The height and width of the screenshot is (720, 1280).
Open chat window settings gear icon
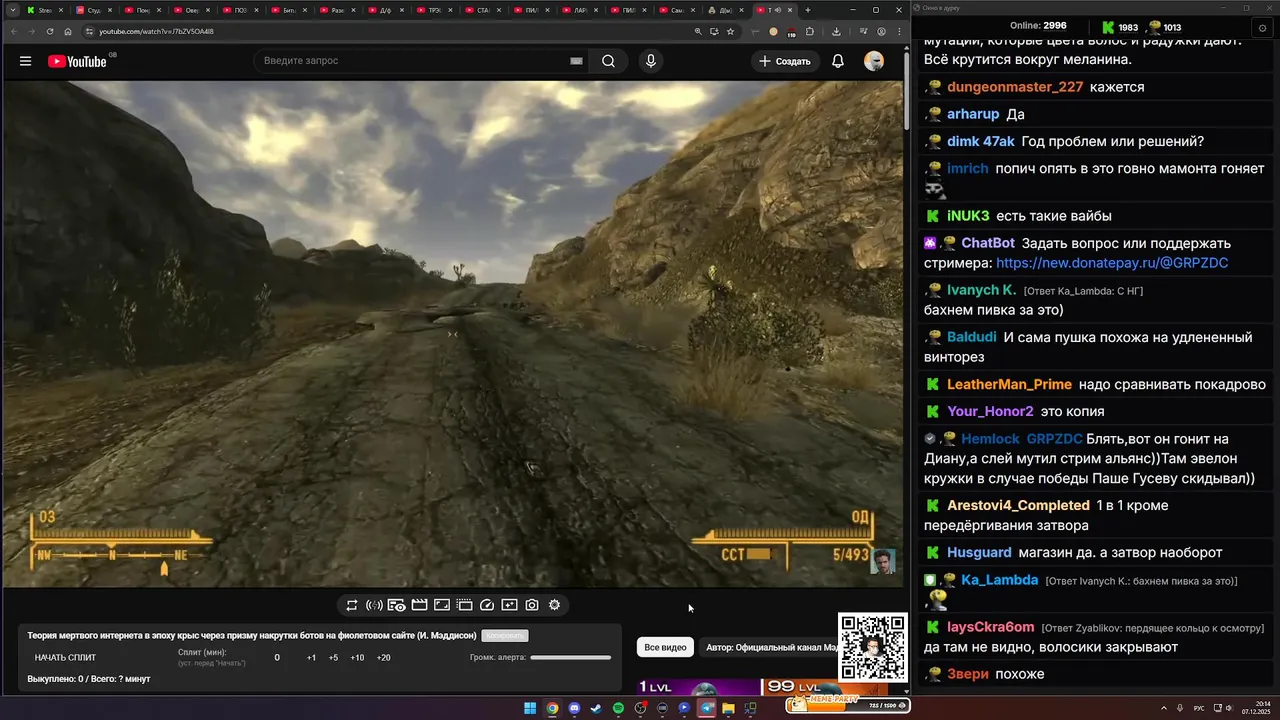(x=1262, y=28)
